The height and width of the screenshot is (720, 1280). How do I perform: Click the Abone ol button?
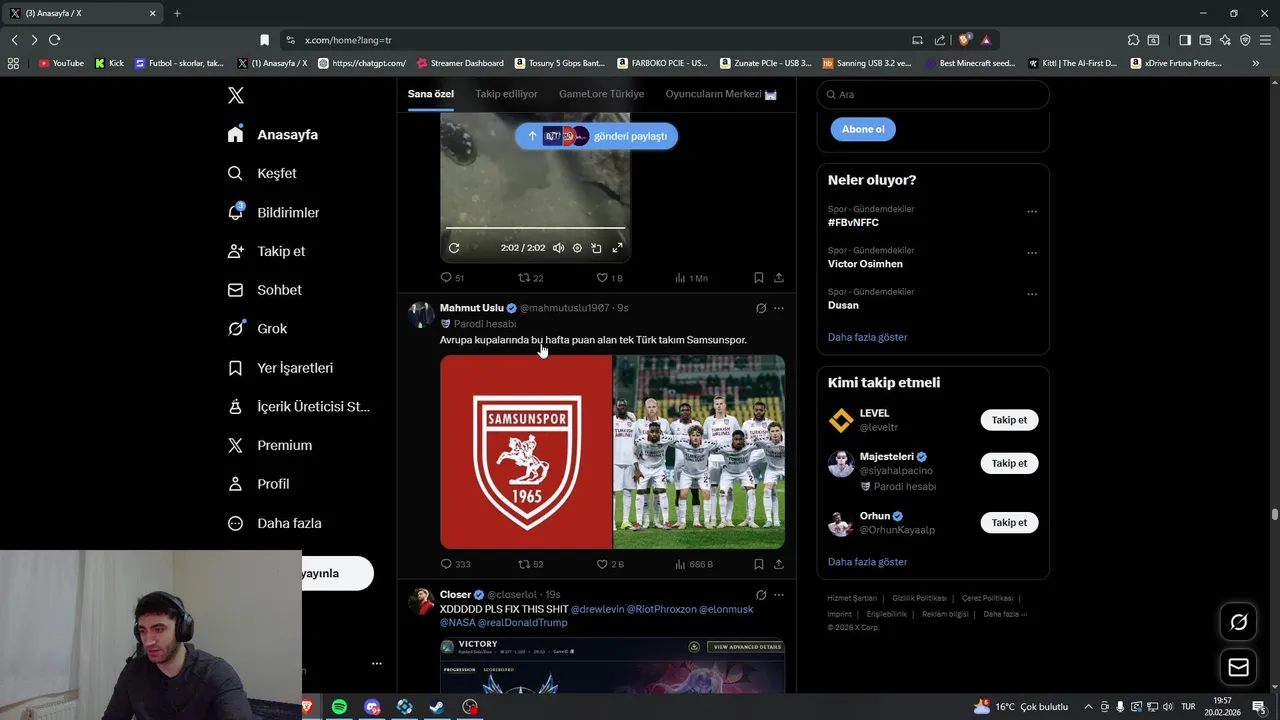tap(863, 129)
